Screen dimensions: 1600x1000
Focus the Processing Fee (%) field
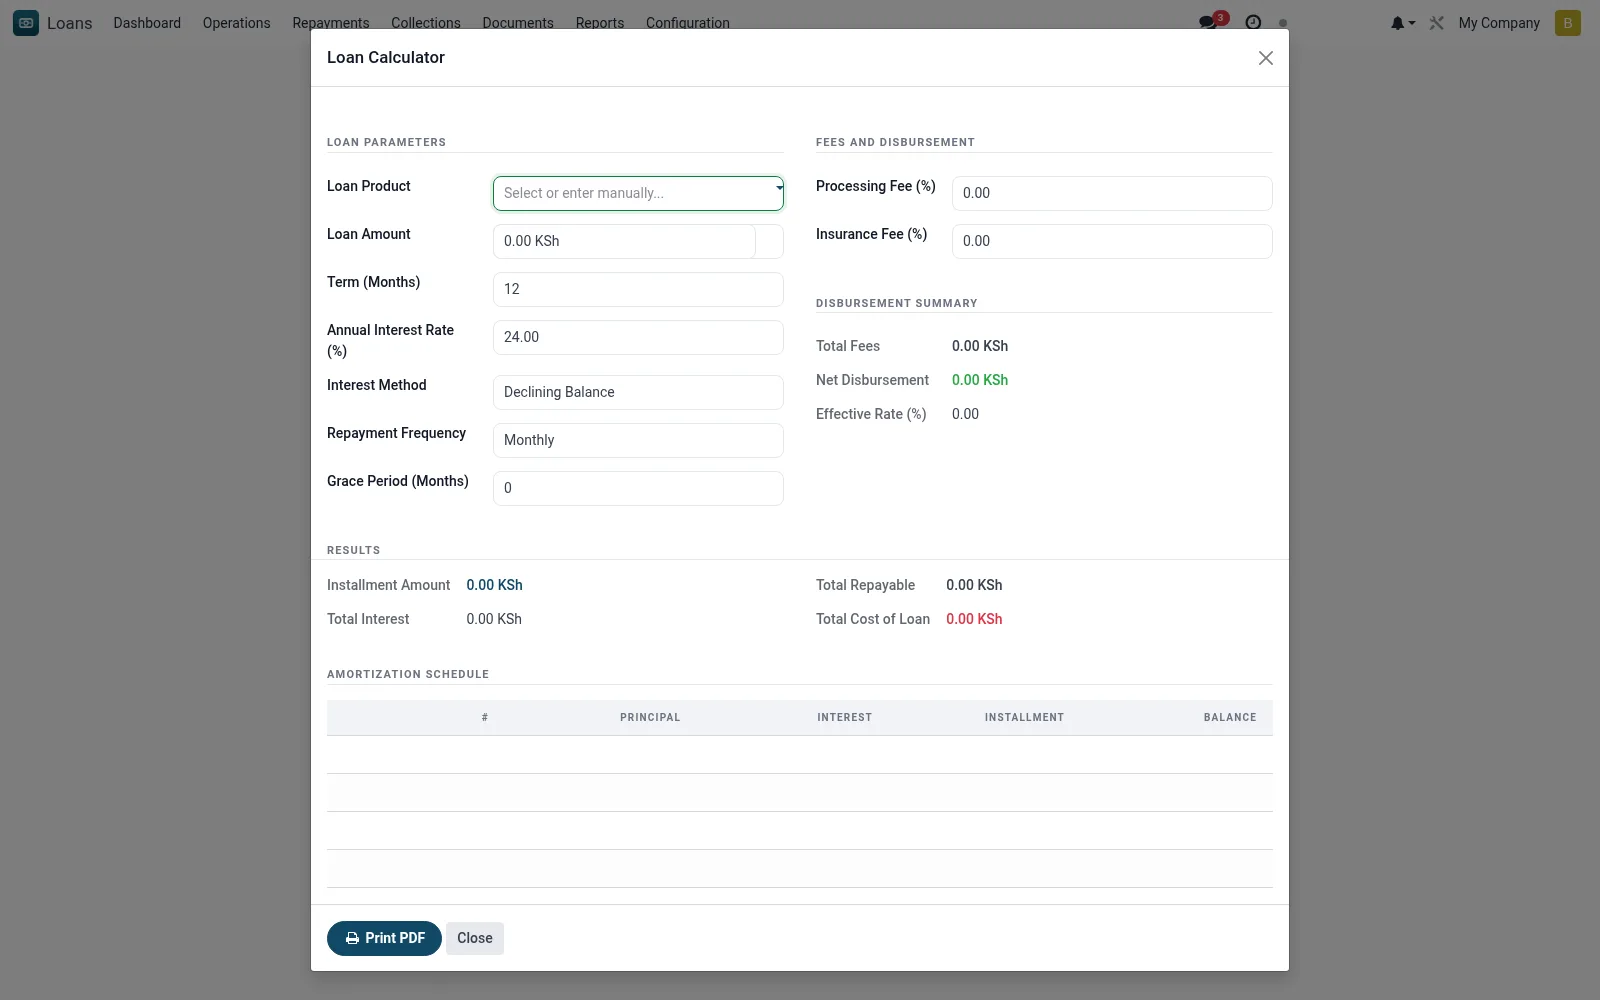1112,193
